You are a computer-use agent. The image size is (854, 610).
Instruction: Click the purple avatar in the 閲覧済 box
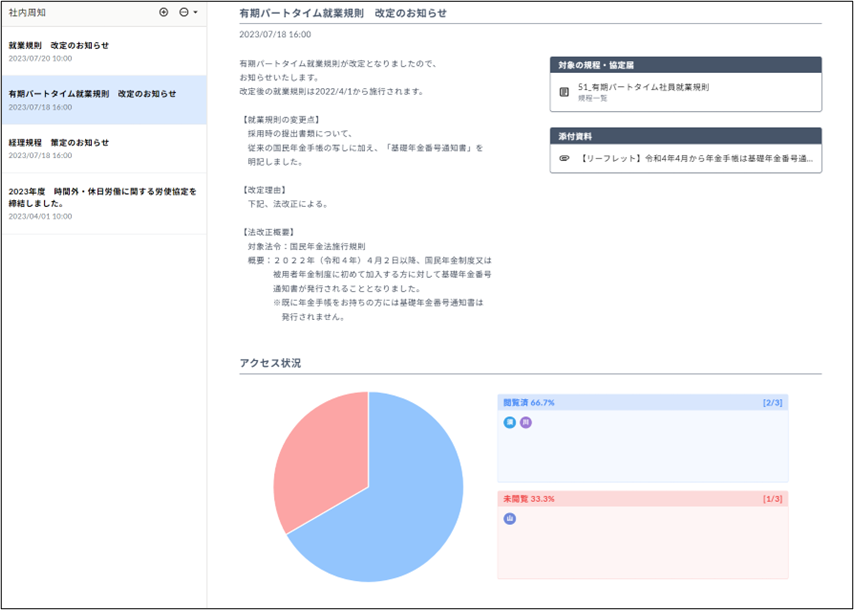pyautogui.click(x=526, y=422)
